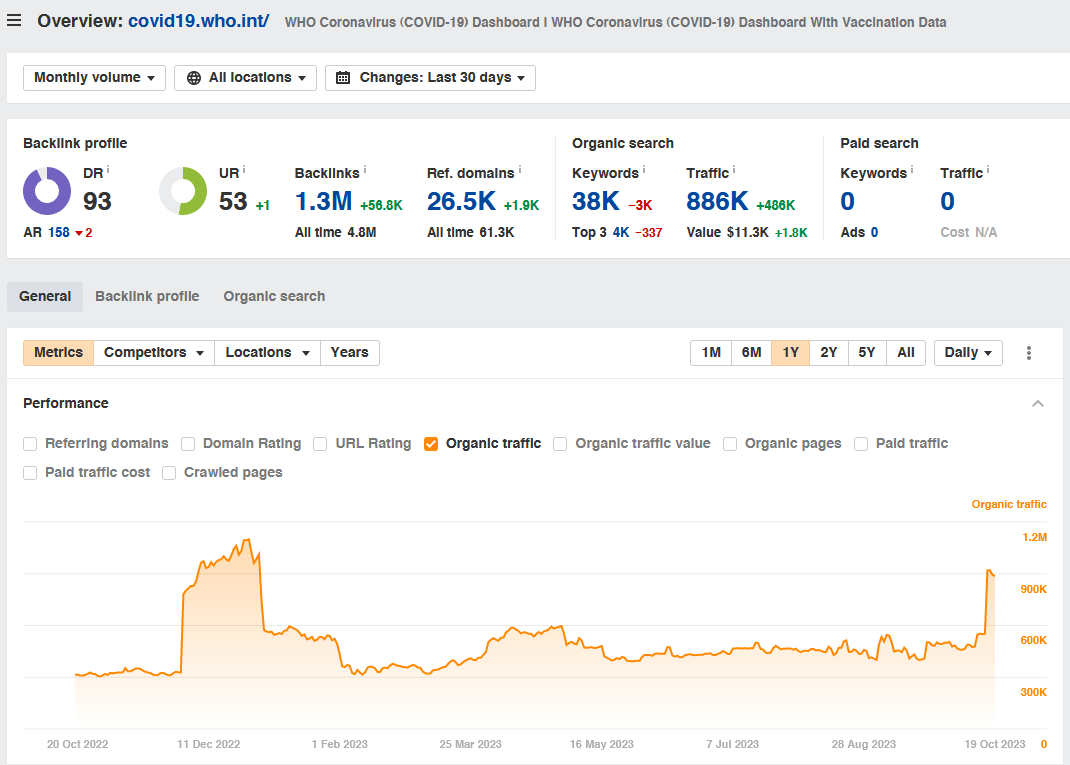The width and height of the screenshot is (1070, 765).
Task: Enable the URL Rating checkbox
Action: [320, 444]
